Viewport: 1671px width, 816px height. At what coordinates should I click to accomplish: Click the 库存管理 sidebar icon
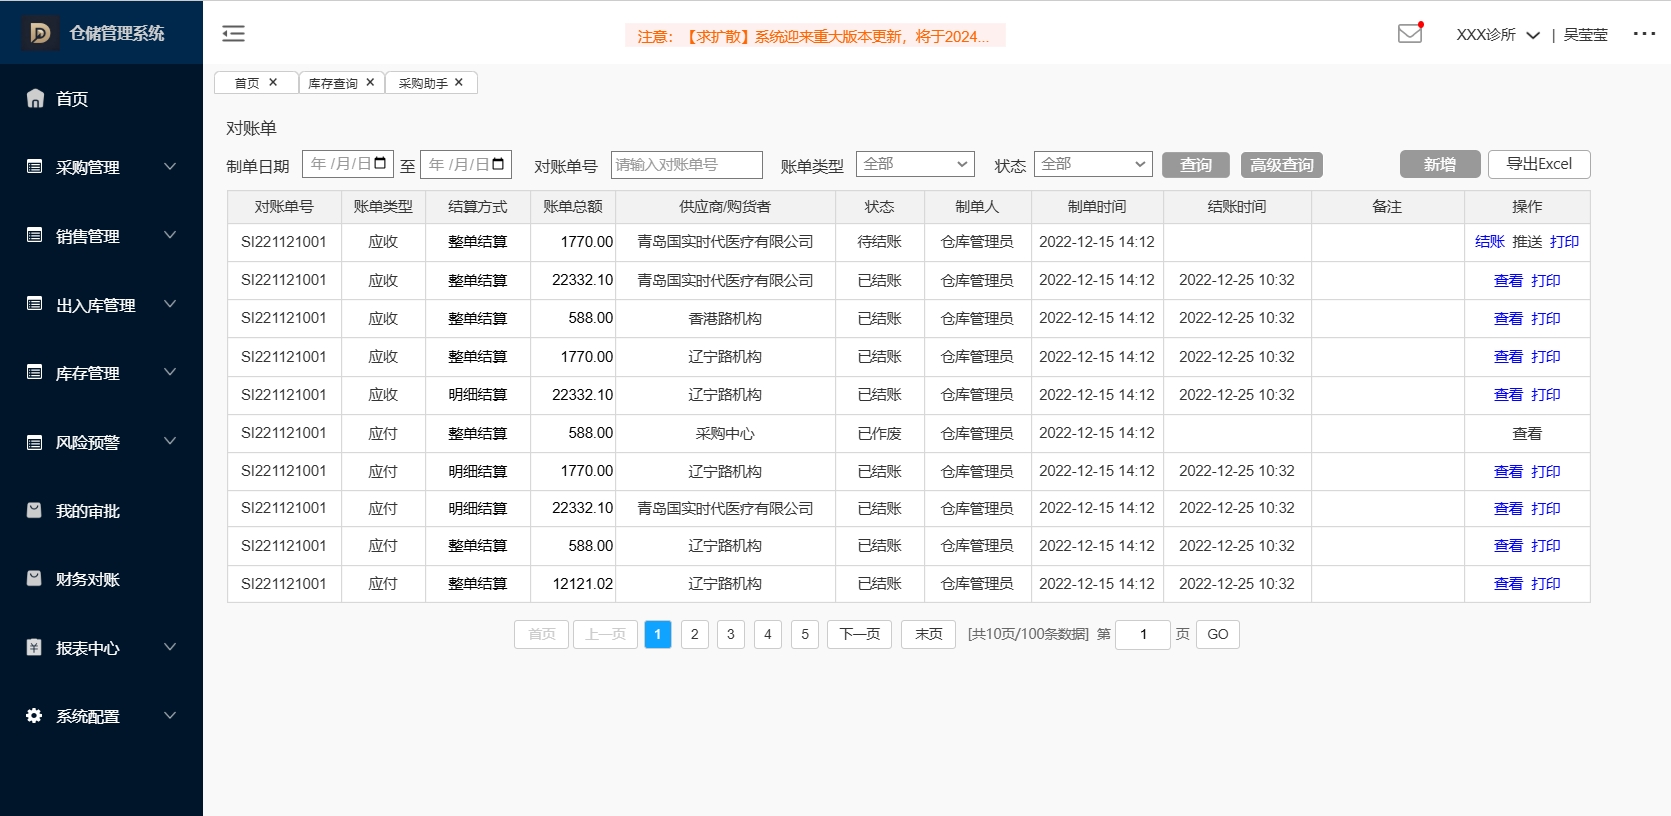35,372
